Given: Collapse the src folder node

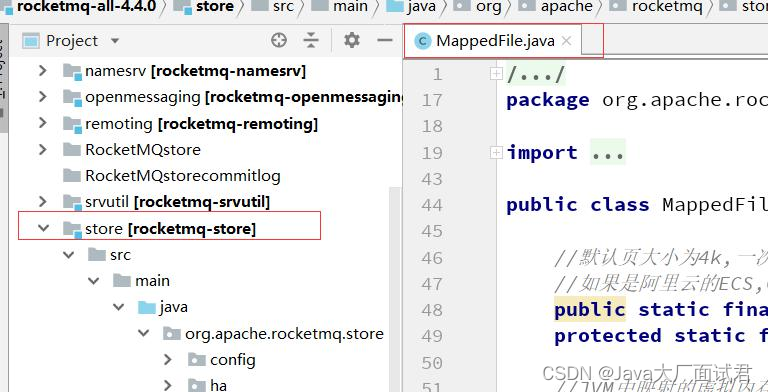Looking at the screenshot, I should [x=69, y=255].
